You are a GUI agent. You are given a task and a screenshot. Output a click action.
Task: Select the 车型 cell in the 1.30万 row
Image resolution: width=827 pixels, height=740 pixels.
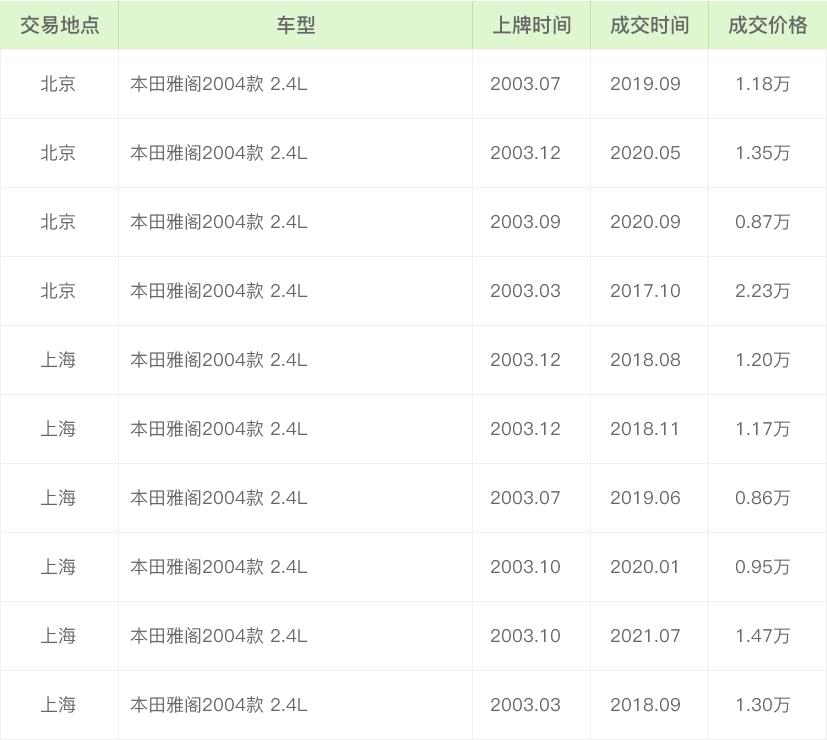(218, 705)
